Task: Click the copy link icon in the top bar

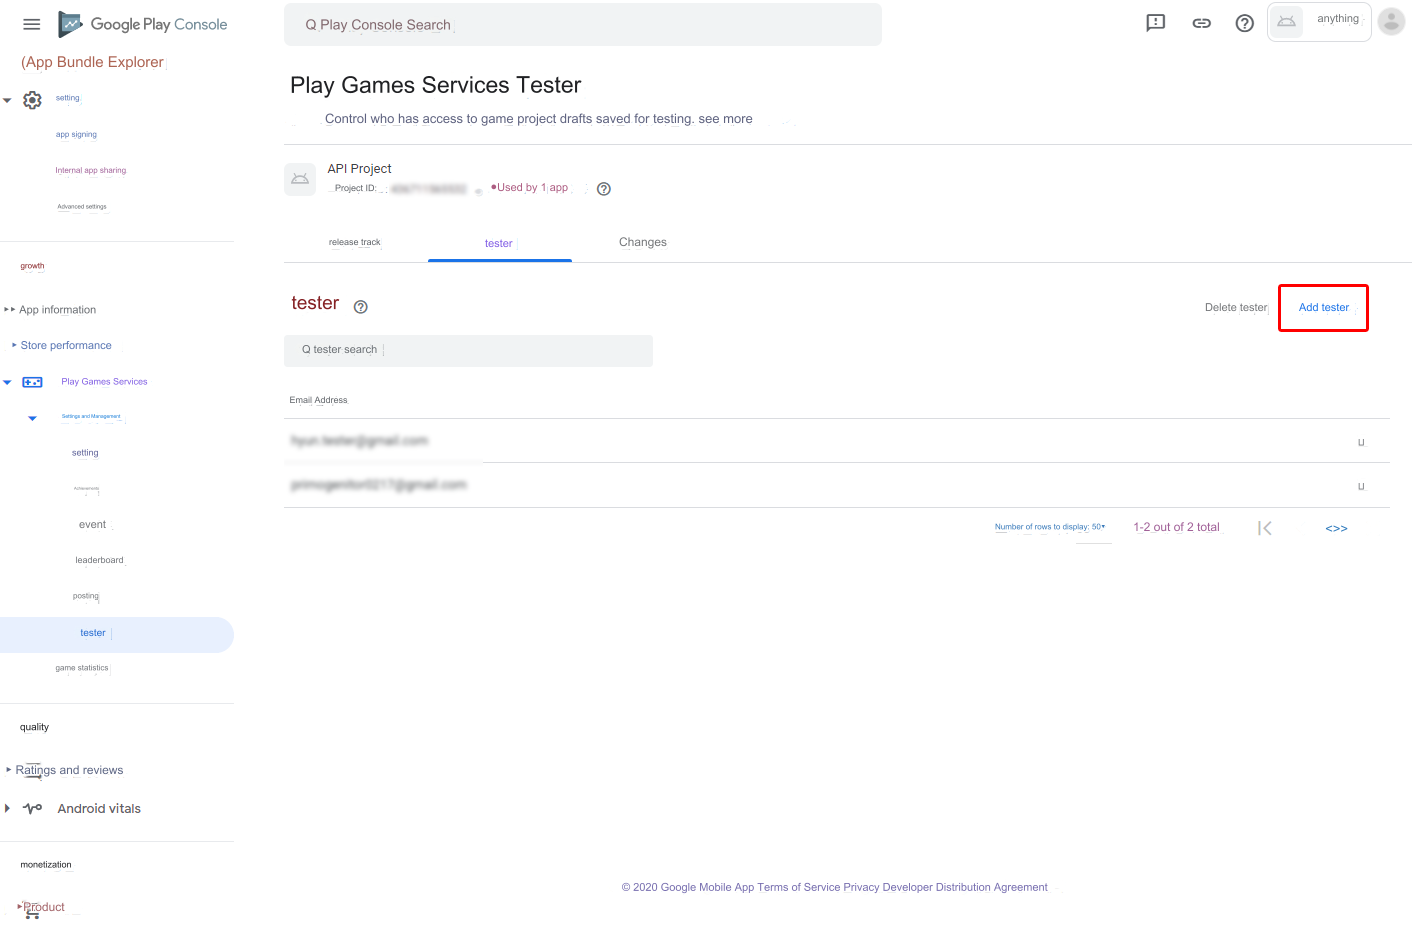Action: click(1202, 23)
